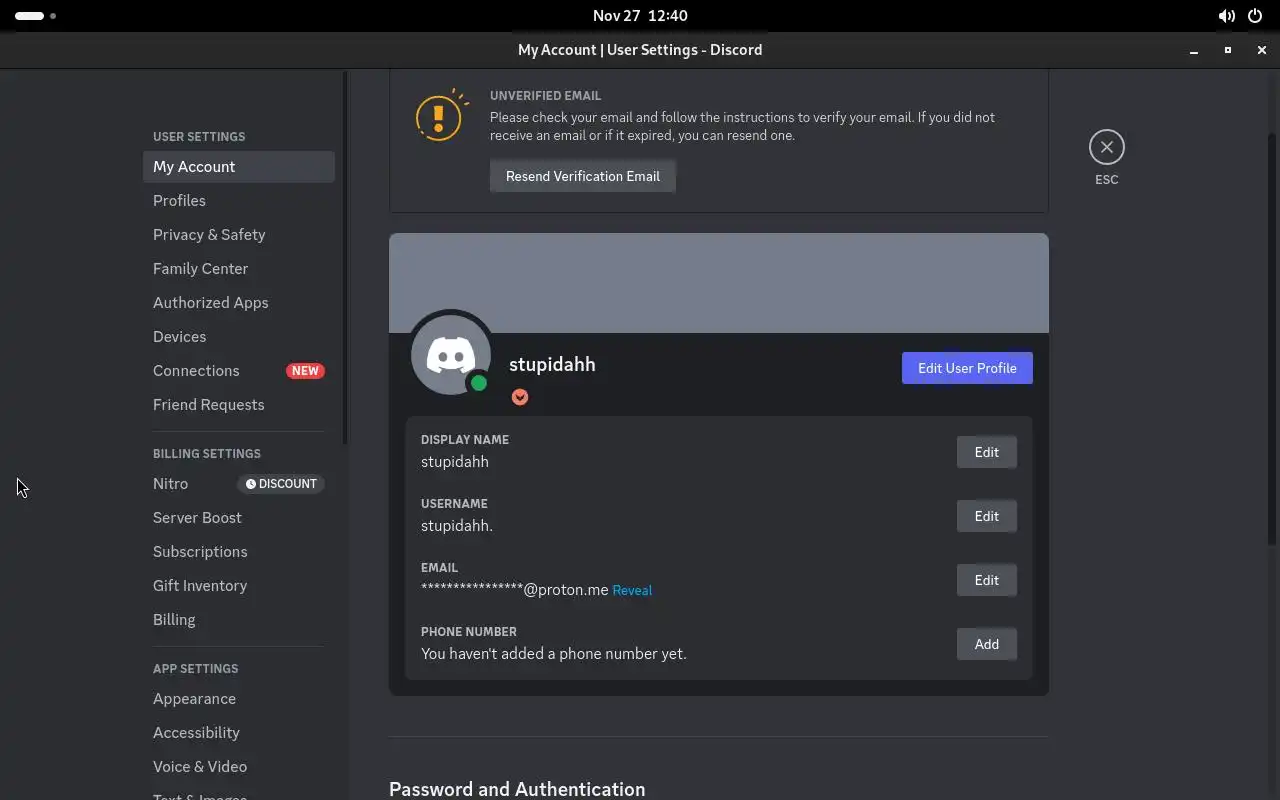Select Voice & Video settings
The height and width of the screenshot is (800, 1280).
[200, 766]
